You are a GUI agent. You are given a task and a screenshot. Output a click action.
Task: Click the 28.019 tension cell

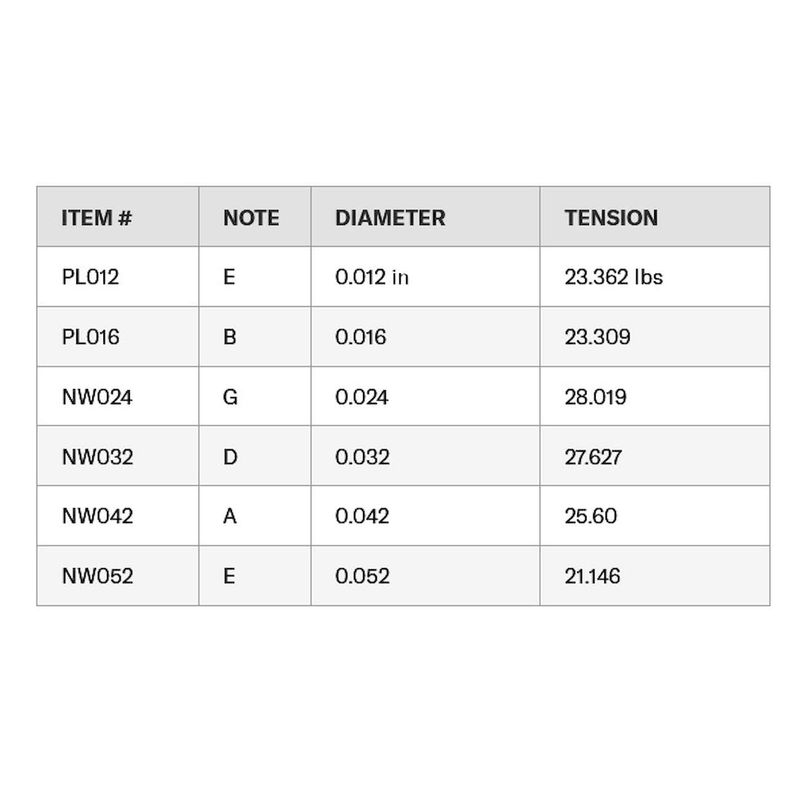655,396
